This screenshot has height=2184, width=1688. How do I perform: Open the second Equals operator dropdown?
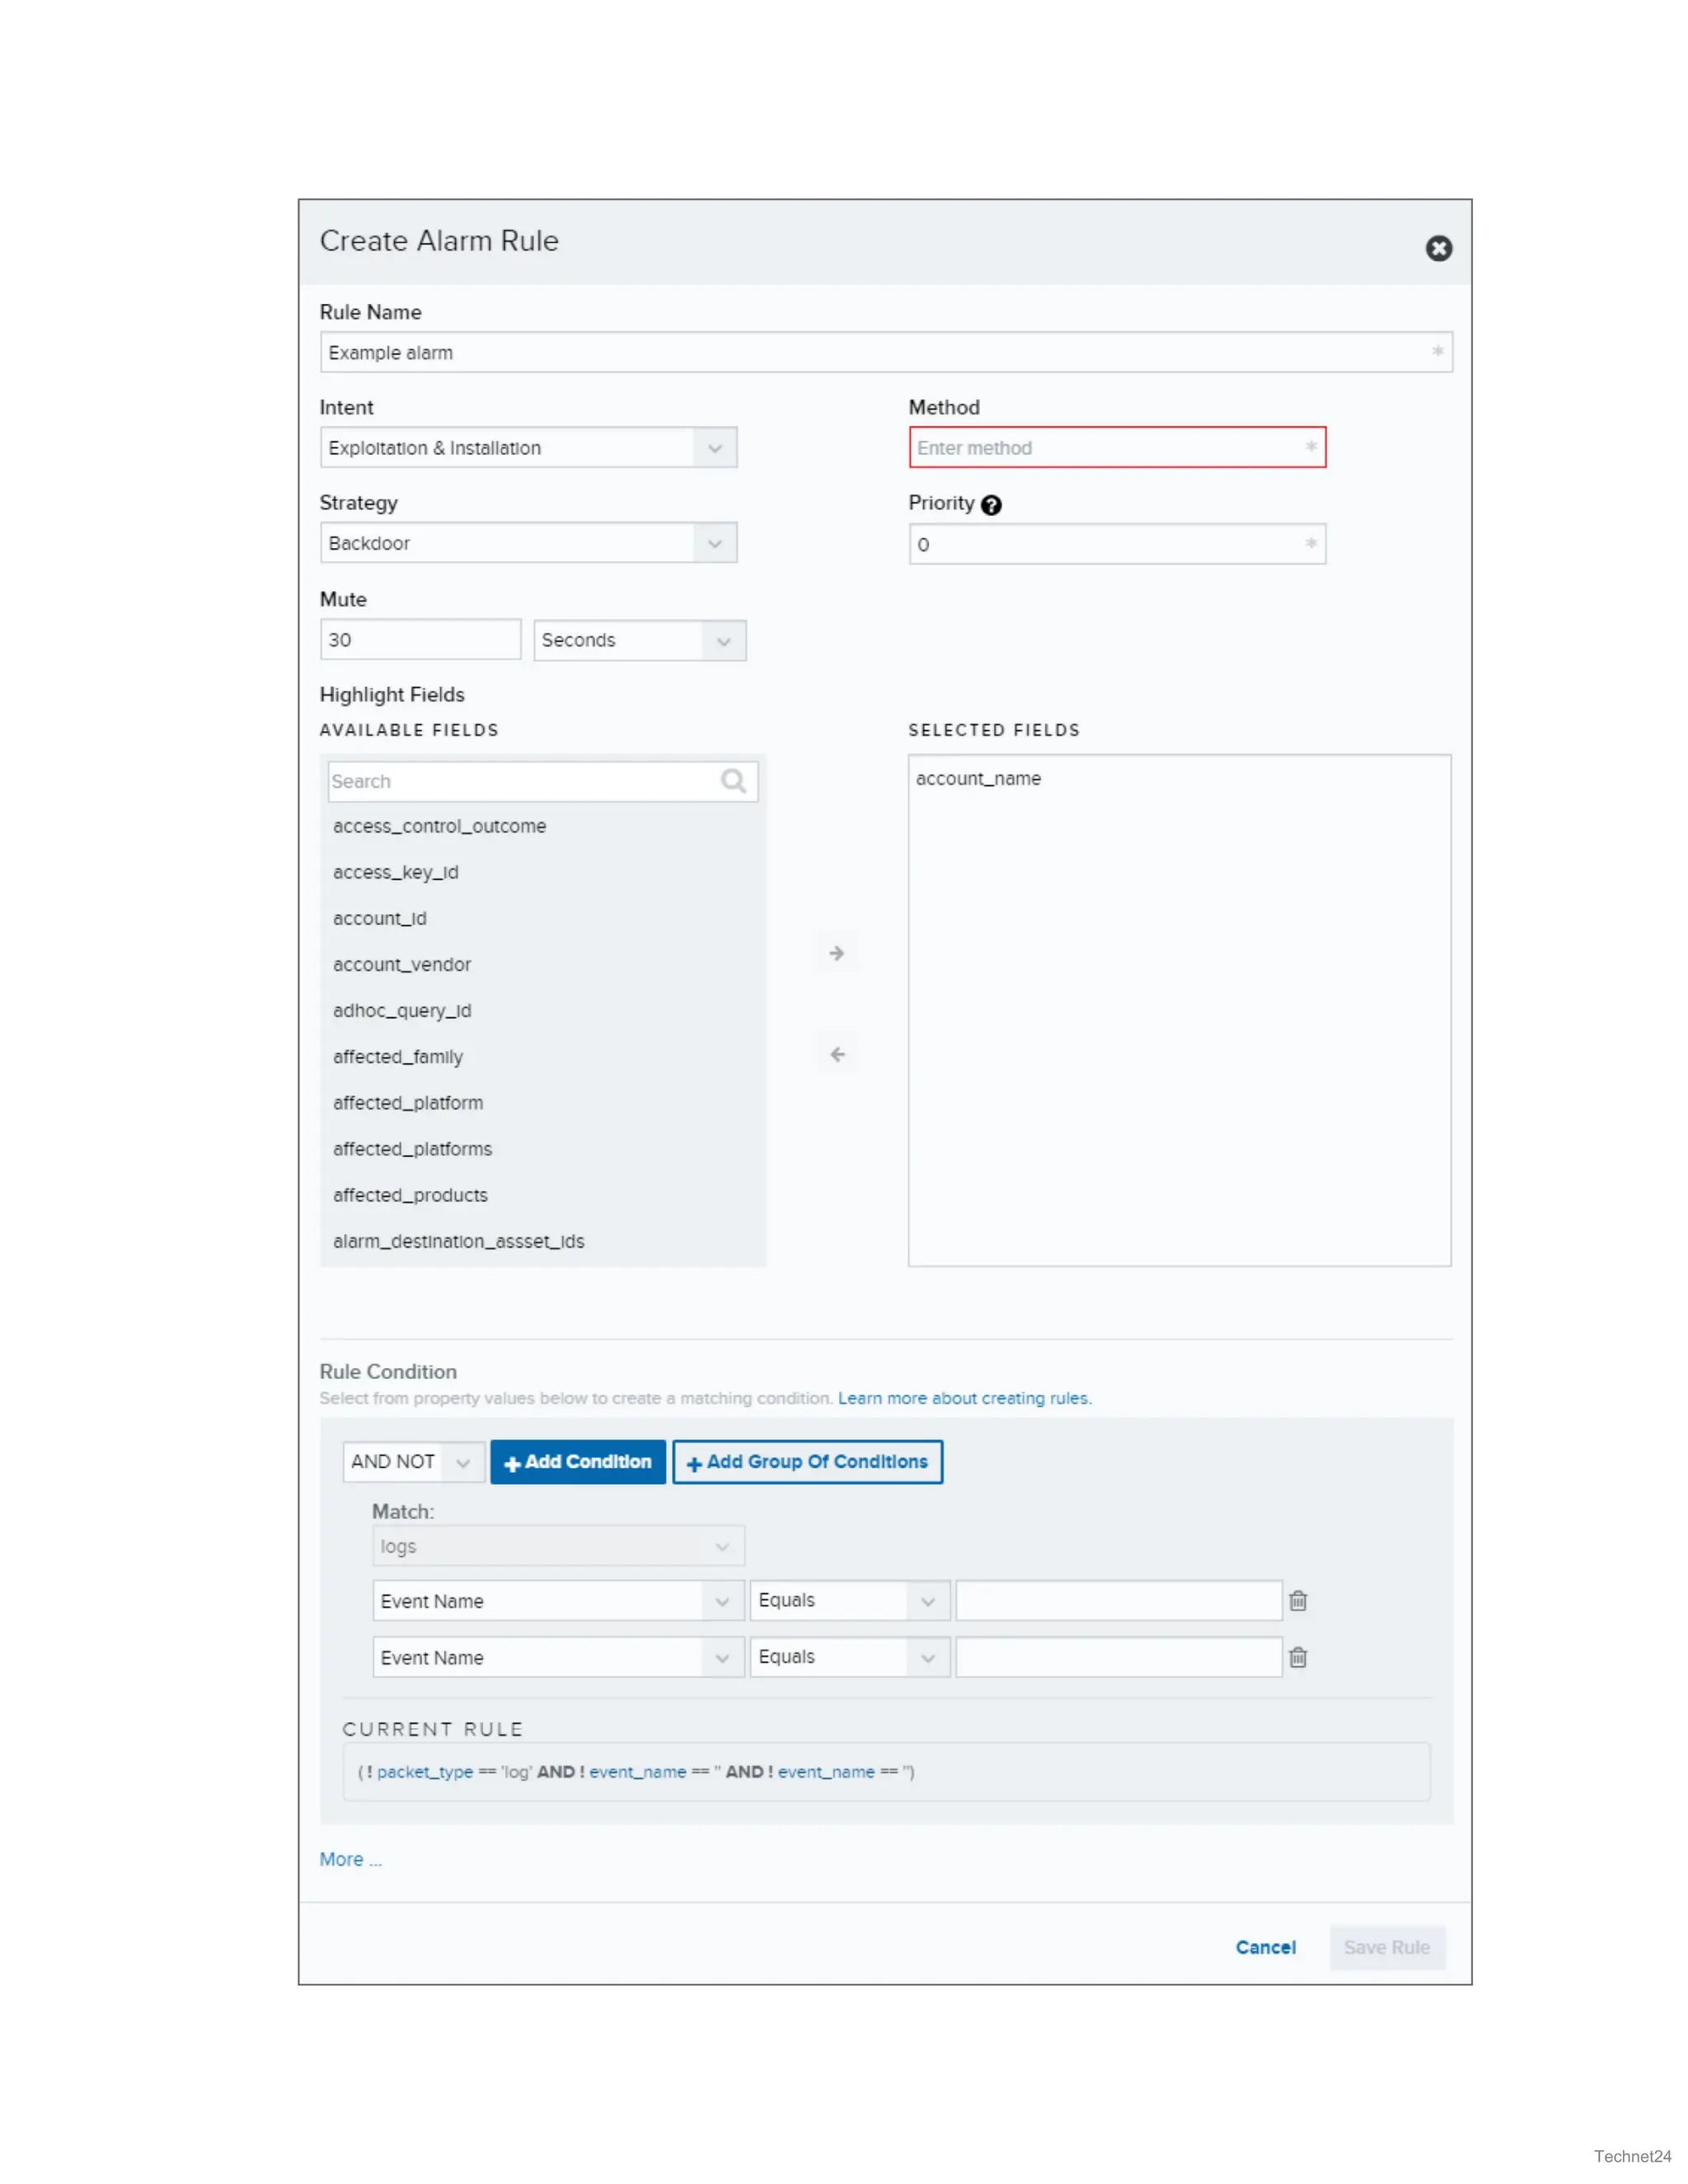[849, 1657]
